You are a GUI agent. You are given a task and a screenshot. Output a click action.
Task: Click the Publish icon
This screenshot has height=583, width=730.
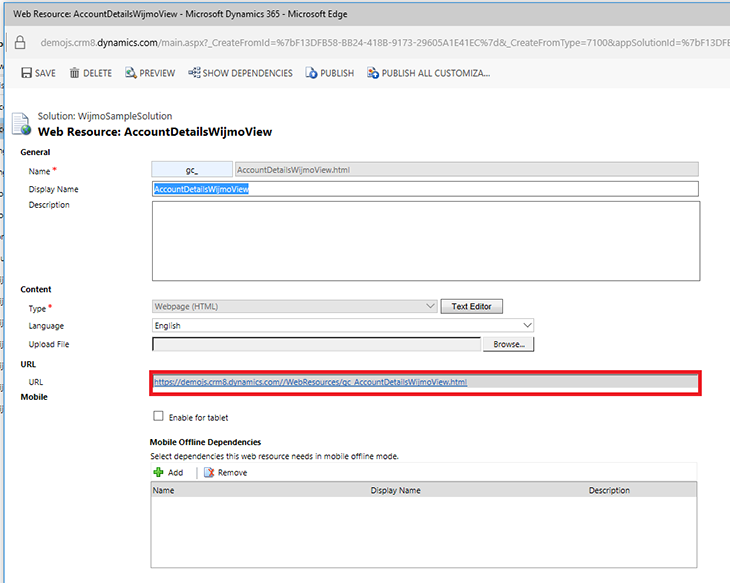point(311,73)
